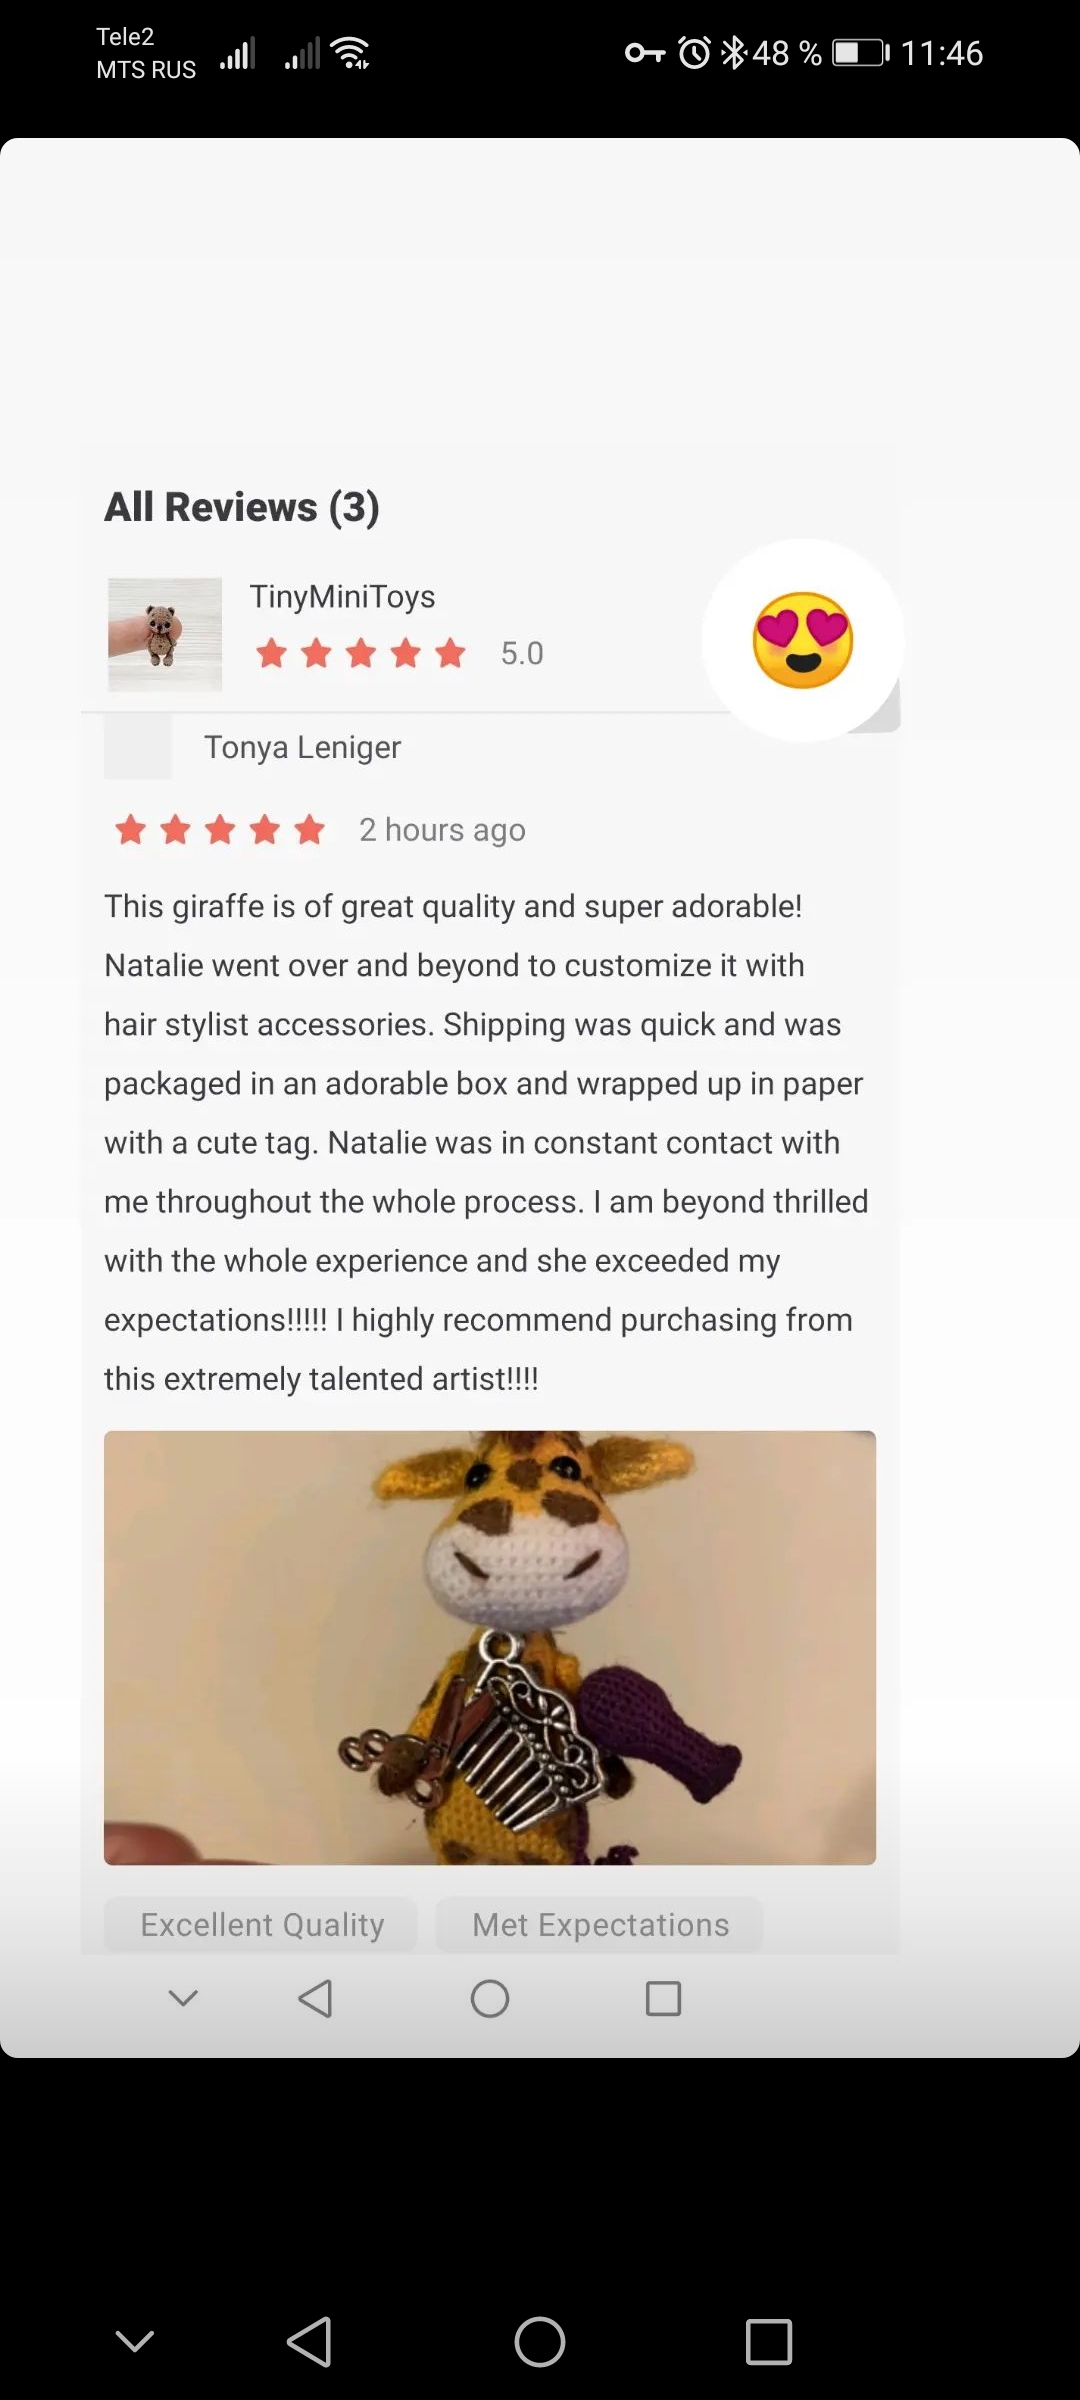
Task: Tap the inner back triangle icon
Action: pyautogui.click(x=315, y=1999)
